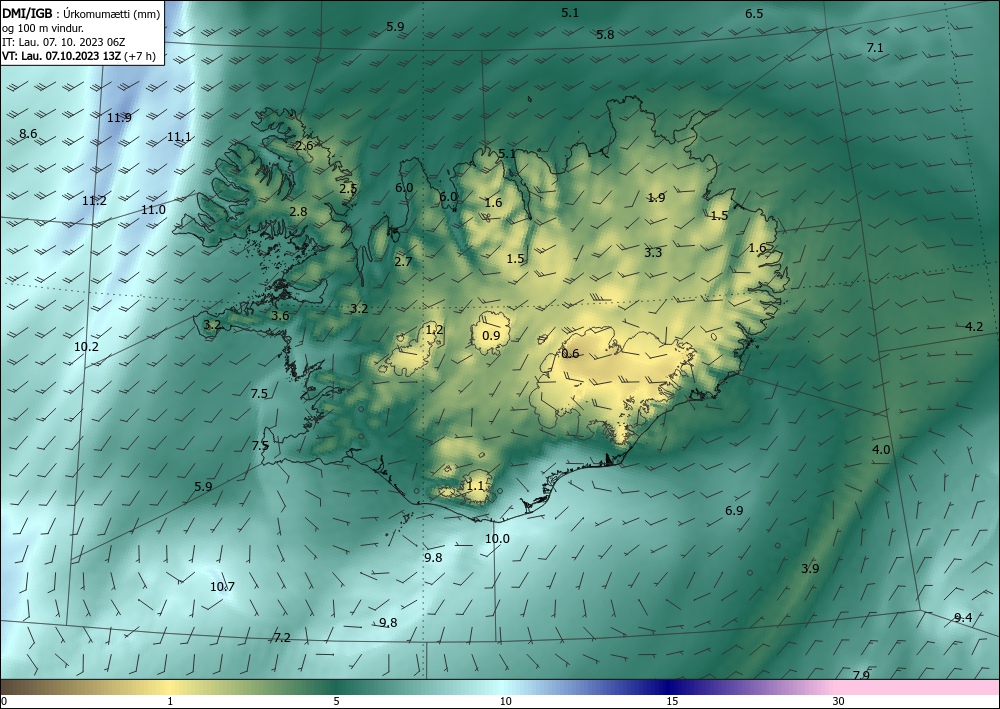Screen dimensions: 1000x709
Task: Click the 9.4 value label
Action: pos(963,617)
